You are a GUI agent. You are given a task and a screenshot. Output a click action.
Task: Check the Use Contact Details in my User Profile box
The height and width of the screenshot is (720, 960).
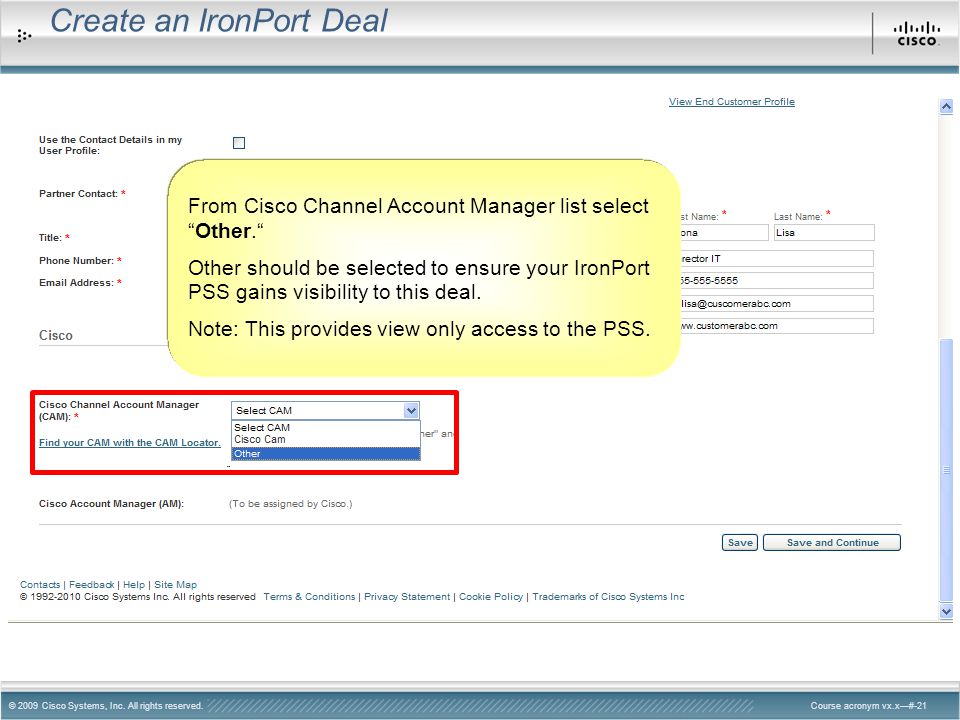pos(239,143)
